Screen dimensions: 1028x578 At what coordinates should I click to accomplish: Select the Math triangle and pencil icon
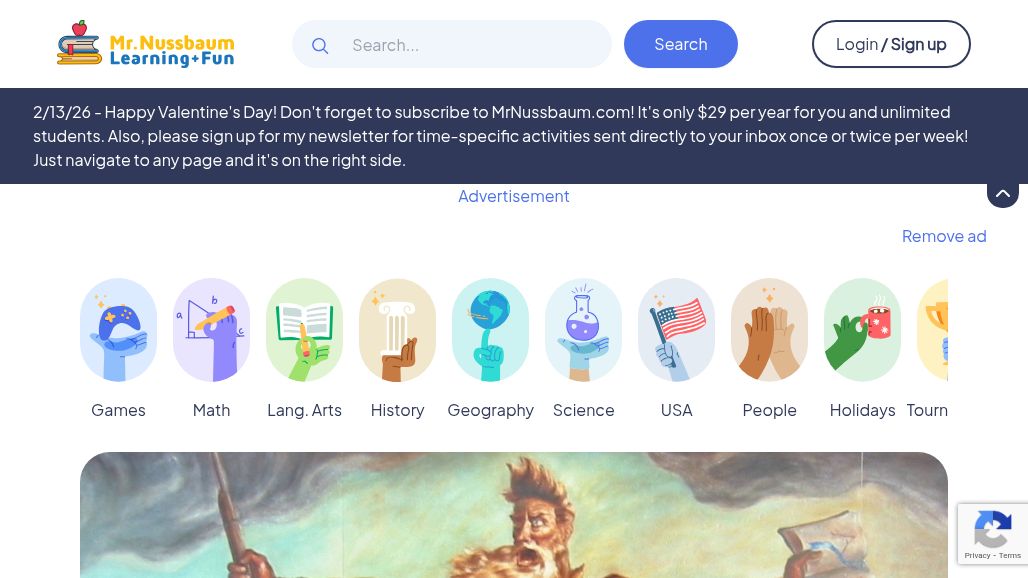[211, 330]
